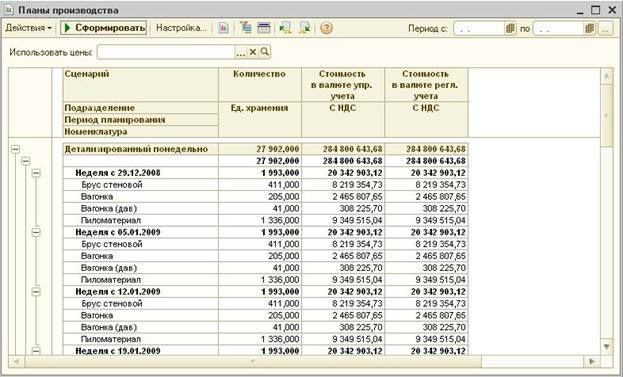Select the Неделя с 19.01.2009 row label
The height and width of the screenshot is (377, 623).
tap(118, 351)
